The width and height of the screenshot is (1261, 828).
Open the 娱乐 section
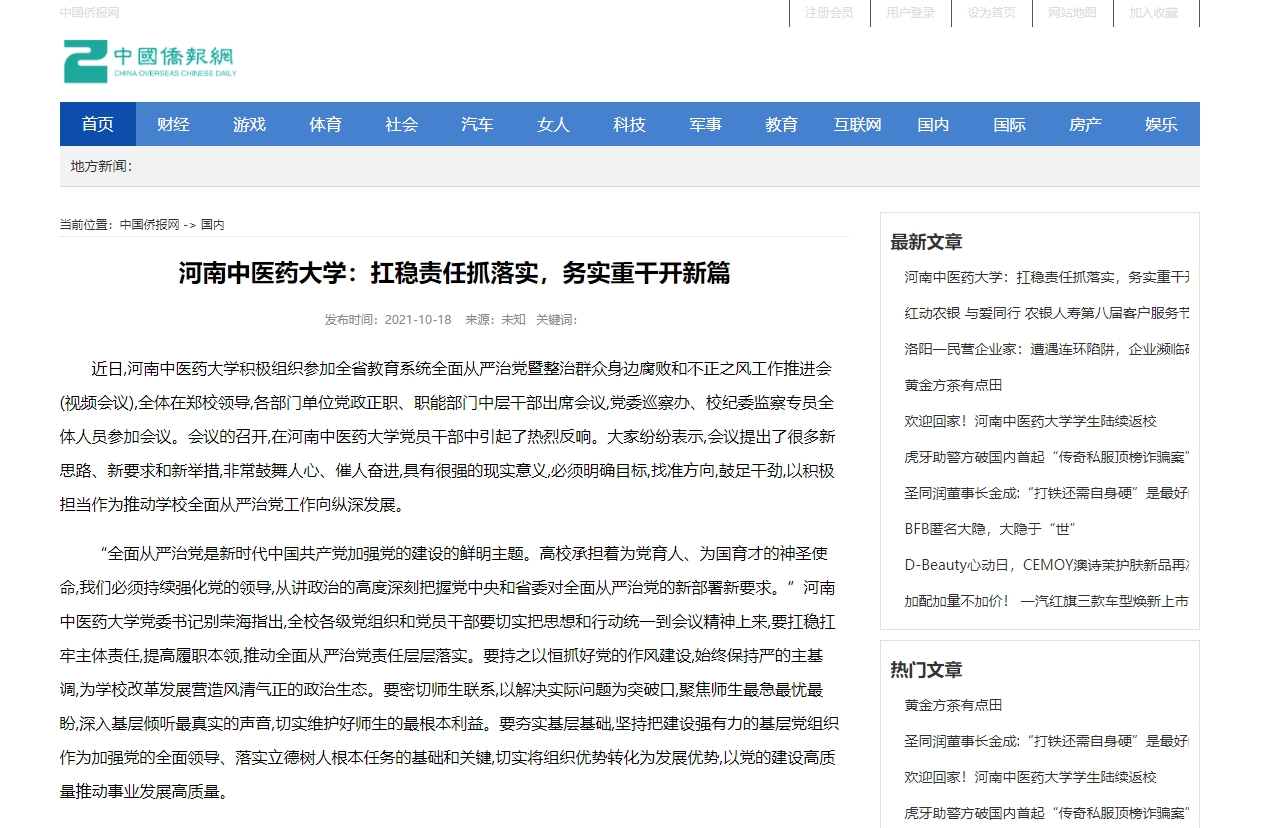click(x=1162, y=124)
